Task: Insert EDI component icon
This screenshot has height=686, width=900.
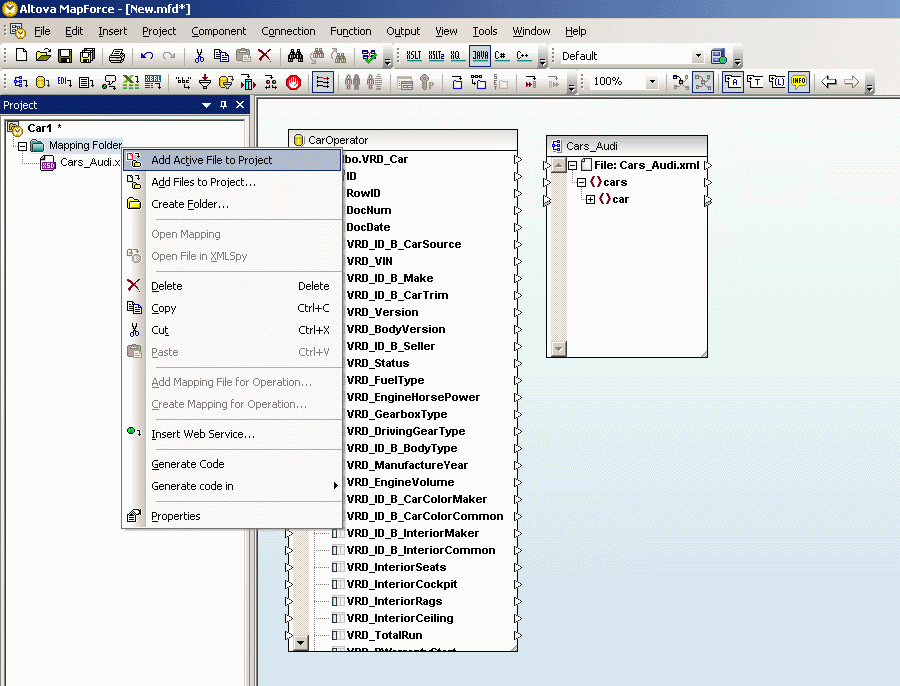Action: (x=64, y=82)
